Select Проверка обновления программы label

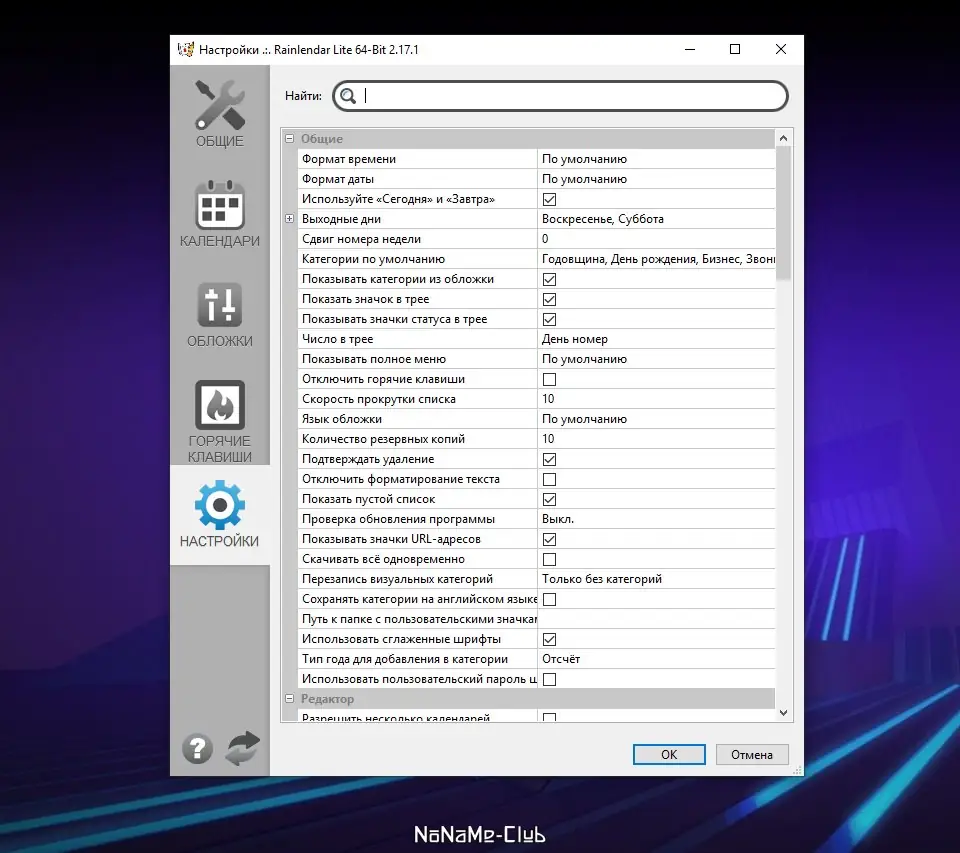(x=399, y=519)
